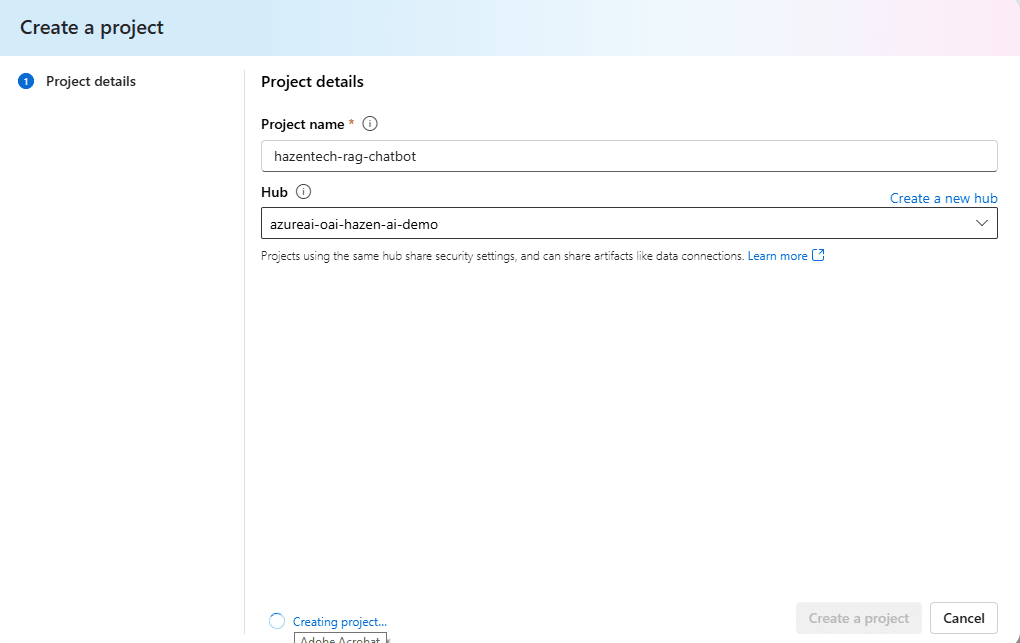Click the Creating project loading spinner
The image size is (1020, 643).
point(277,621)
